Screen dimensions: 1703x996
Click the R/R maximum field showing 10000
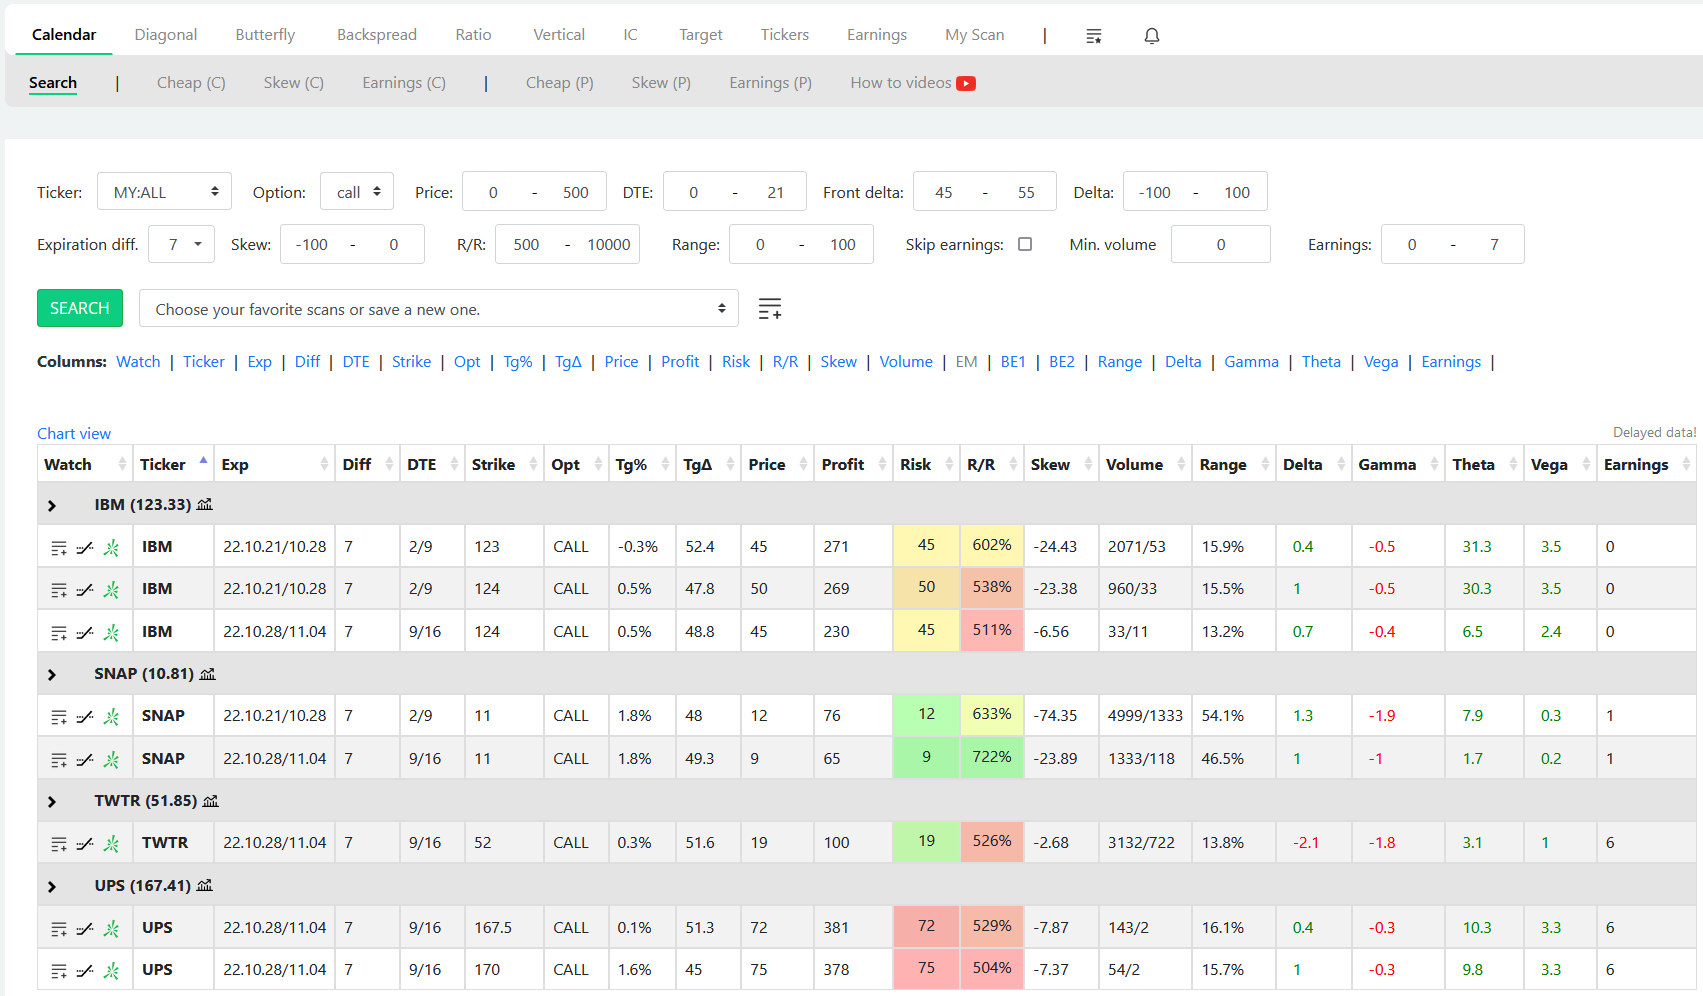pyautogui.click(x=608, y=244)
